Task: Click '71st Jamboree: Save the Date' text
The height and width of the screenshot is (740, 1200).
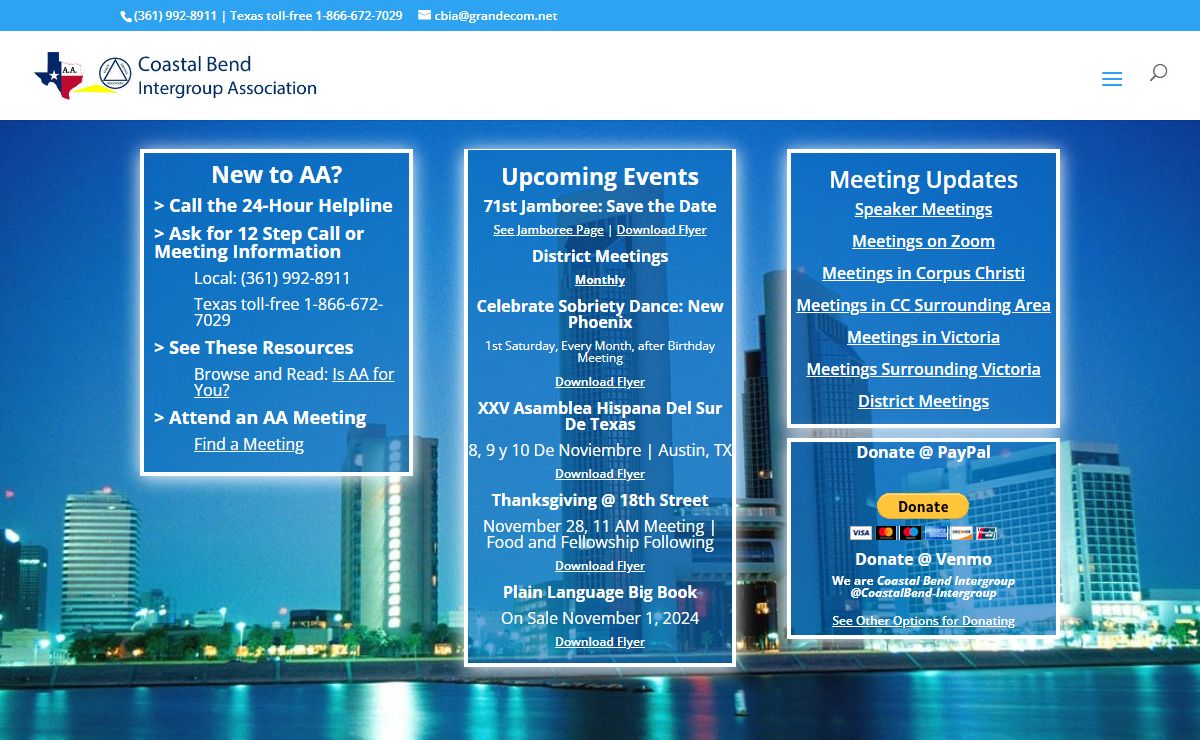Action: click(600, 206)
